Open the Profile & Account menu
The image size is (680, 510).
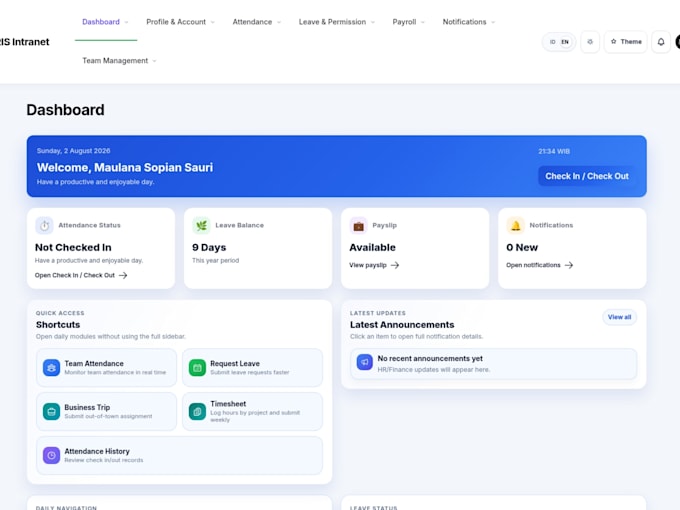point(176,22)
